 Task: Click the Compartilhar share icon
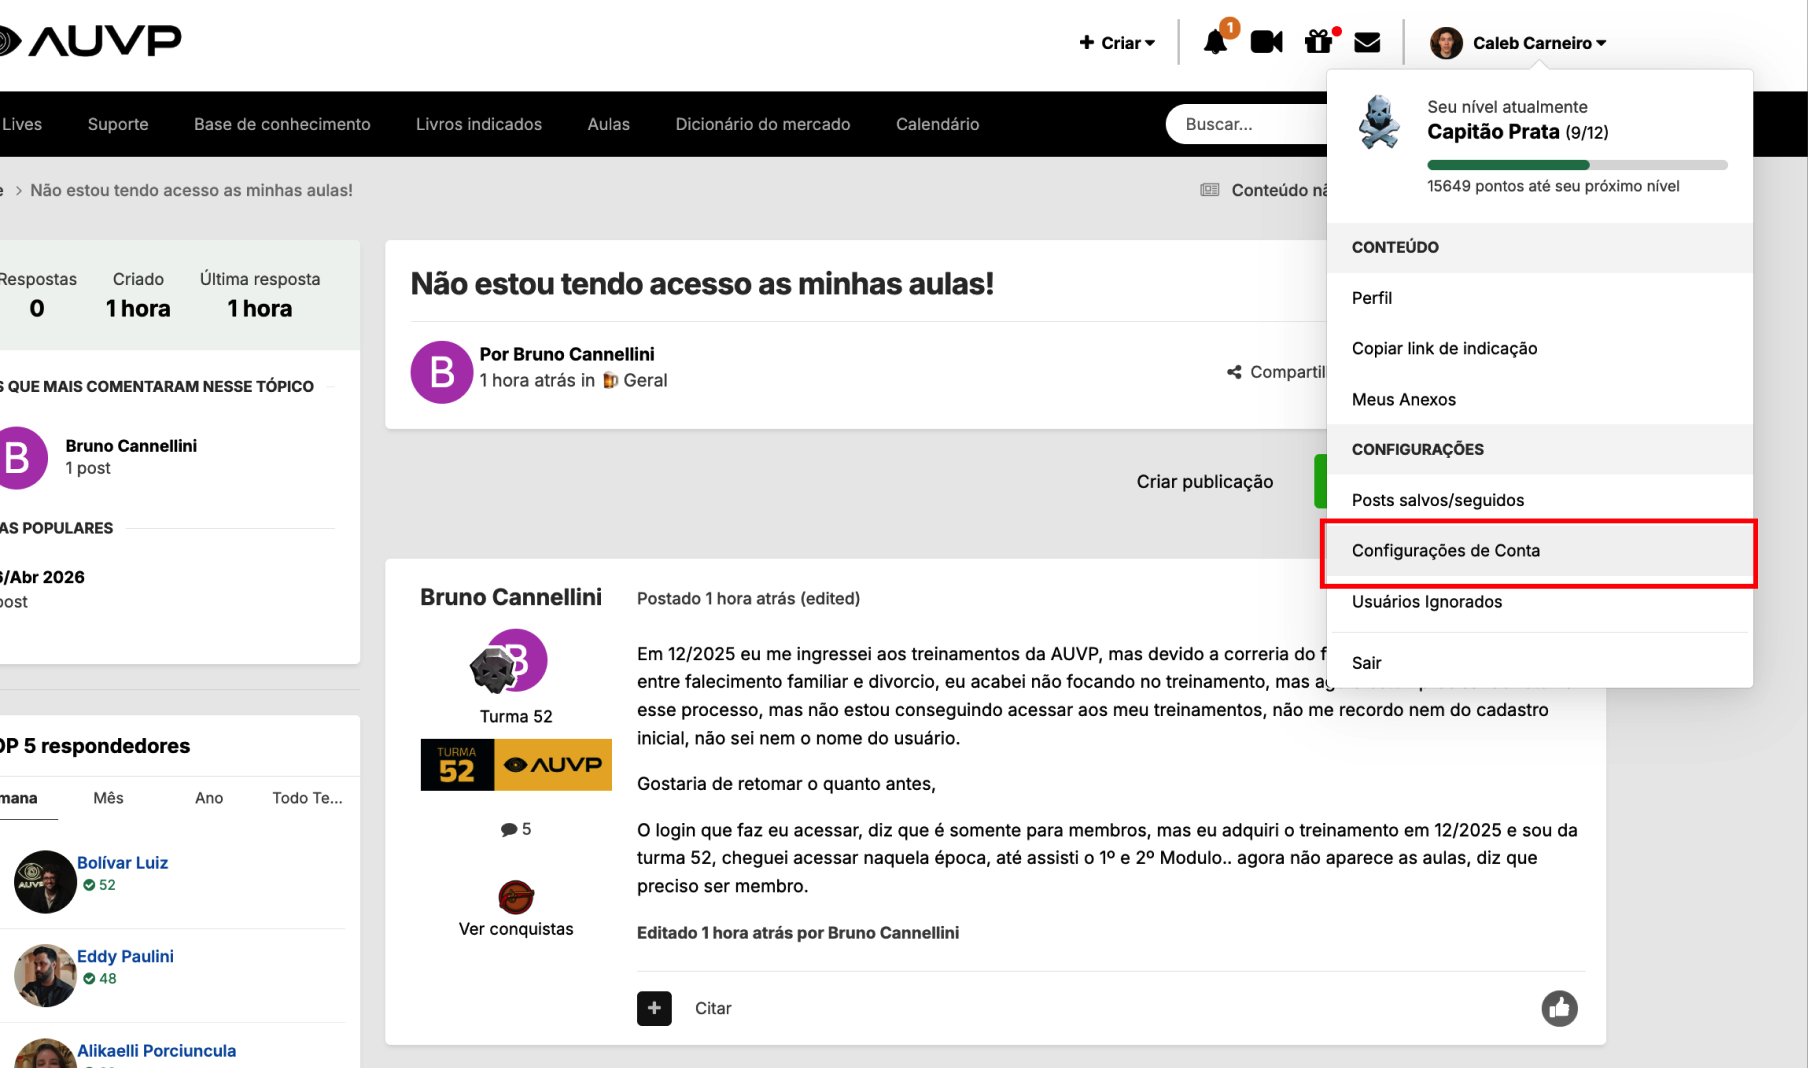coord(1234,372)
